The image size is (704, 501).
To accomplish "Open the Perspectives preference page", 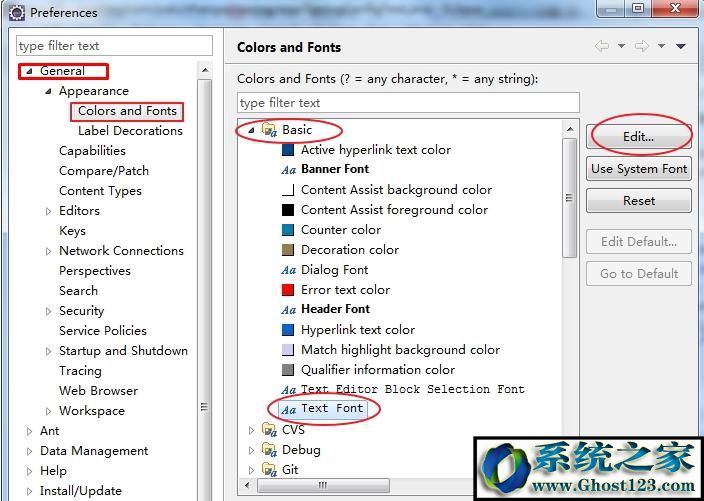I will (x=95, y=271).
